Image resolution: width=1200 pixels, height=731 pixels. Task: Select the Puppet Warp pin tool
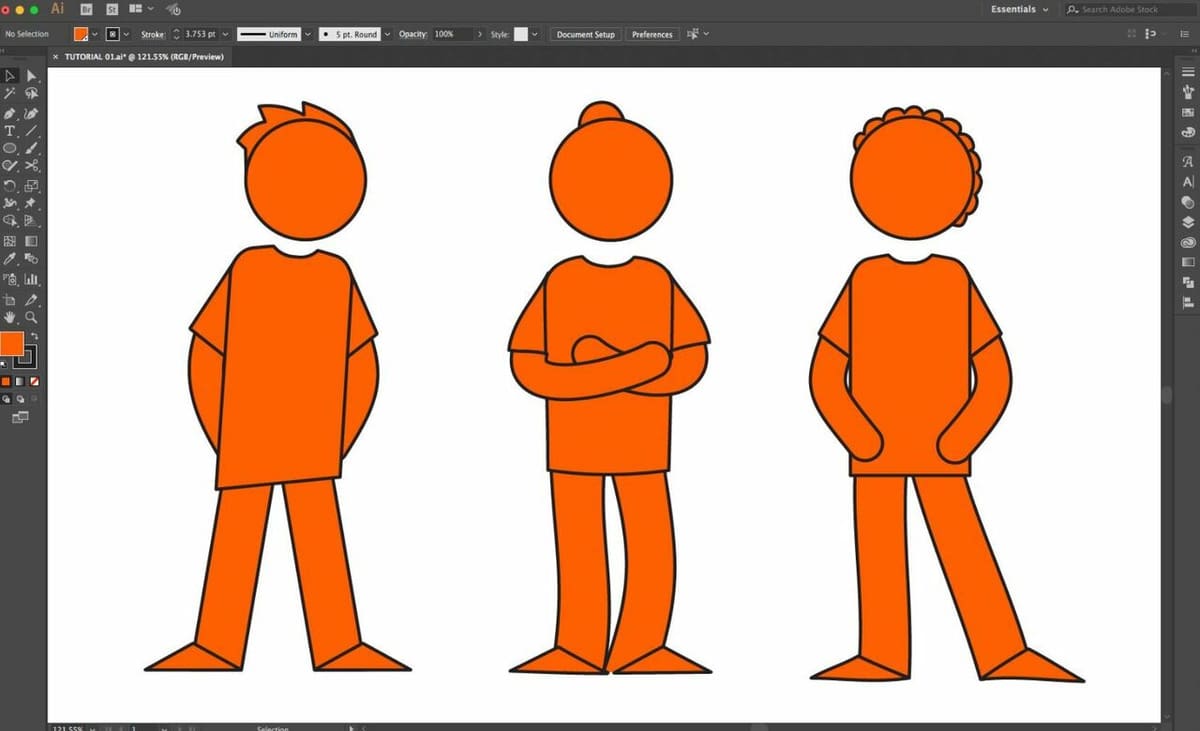(32, 203)
